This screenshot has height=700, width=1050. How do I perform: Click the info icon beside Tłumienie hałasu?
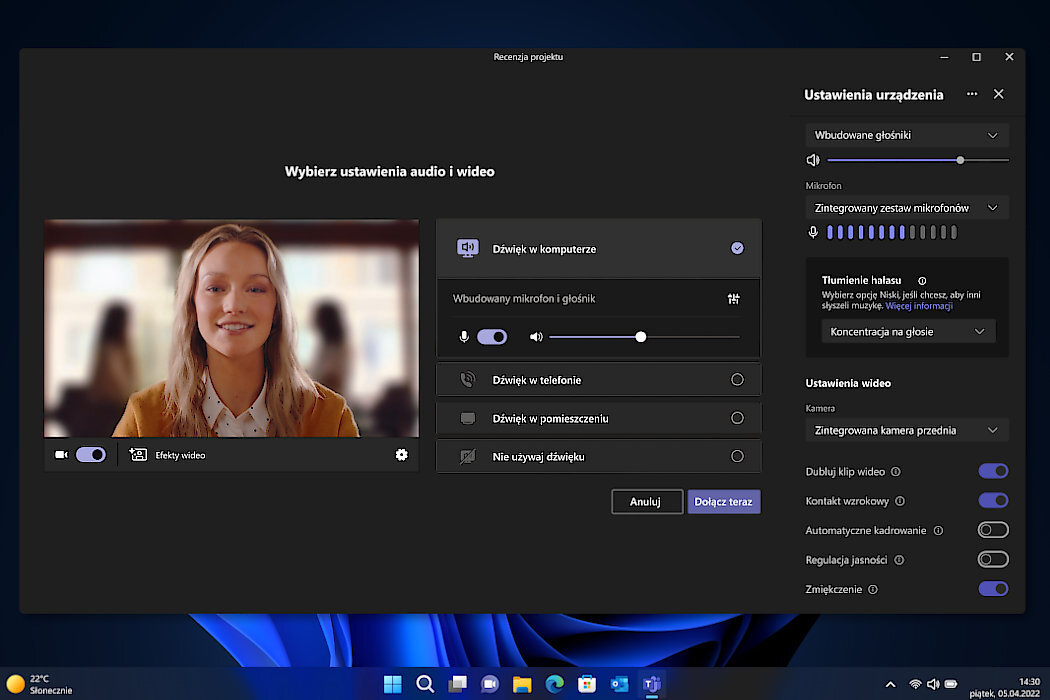[x=922, y=282]
